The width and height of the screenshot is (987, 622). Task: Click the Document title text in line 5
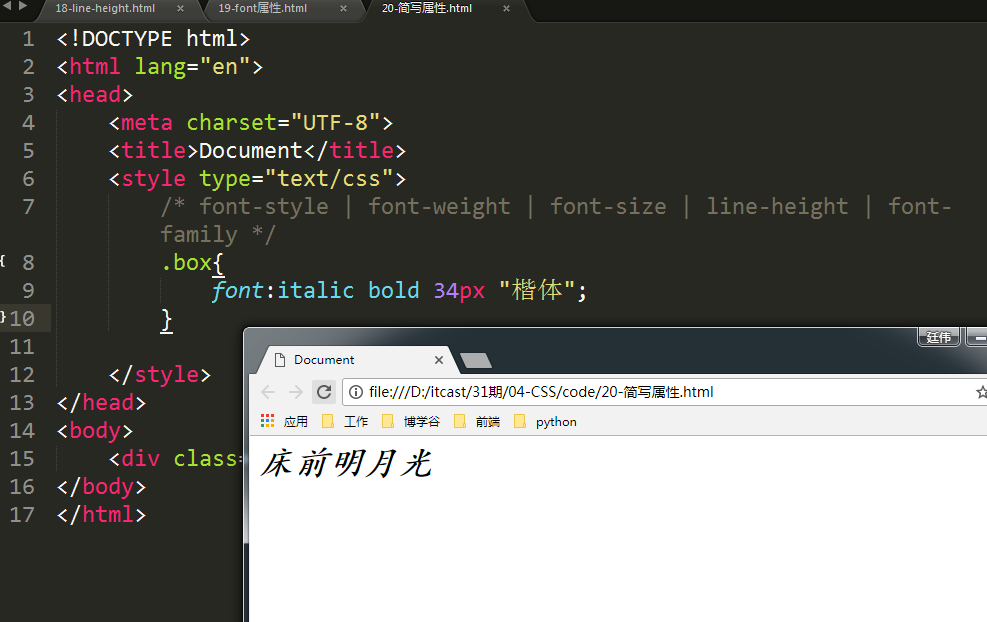(251, 150)
